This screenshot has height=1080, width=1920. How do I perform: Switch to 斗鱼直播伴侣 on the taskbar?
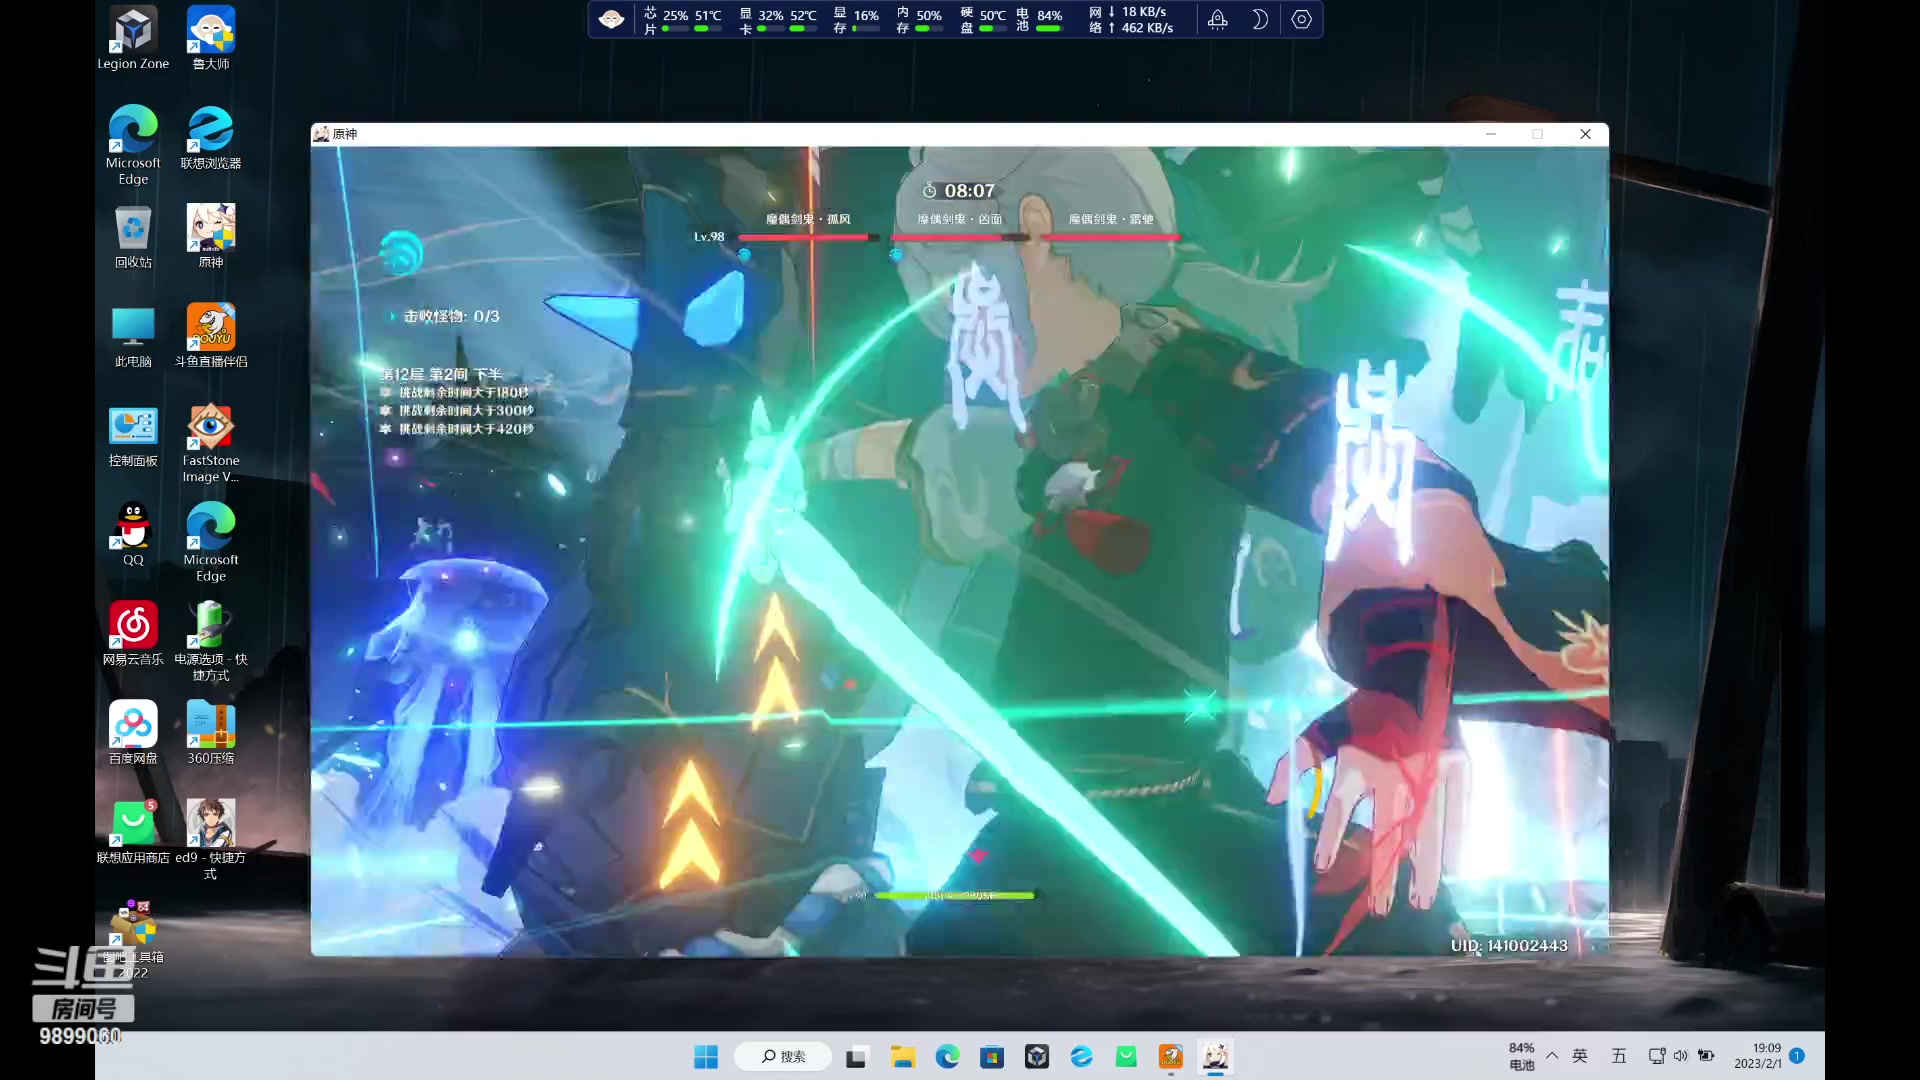(x=1171, y=1056)
